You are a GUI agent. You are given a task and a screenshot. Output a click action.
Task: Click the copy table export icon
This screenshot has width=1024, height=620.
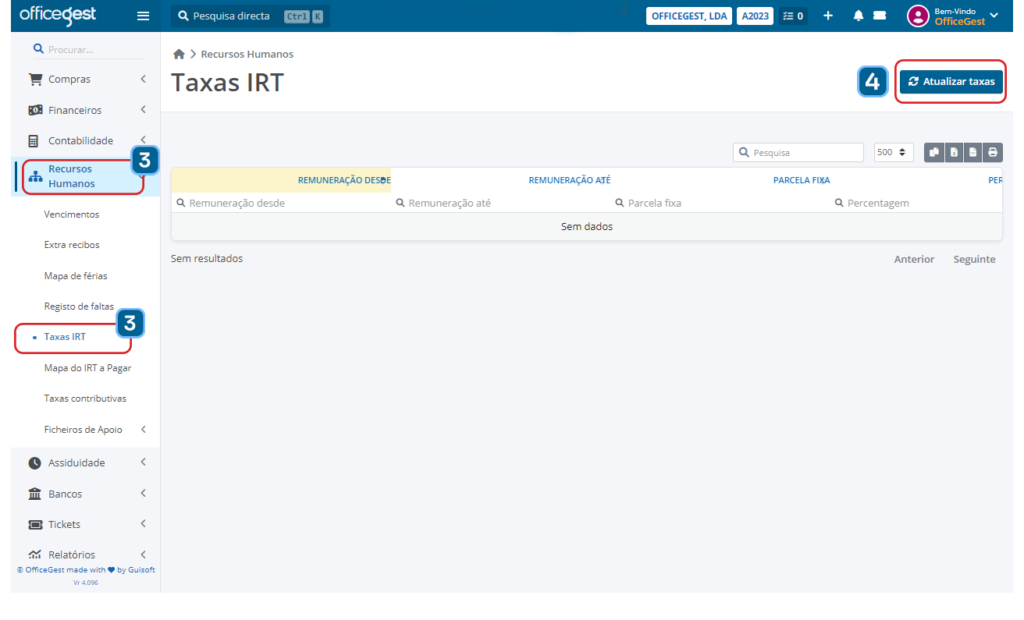[934, 152]
